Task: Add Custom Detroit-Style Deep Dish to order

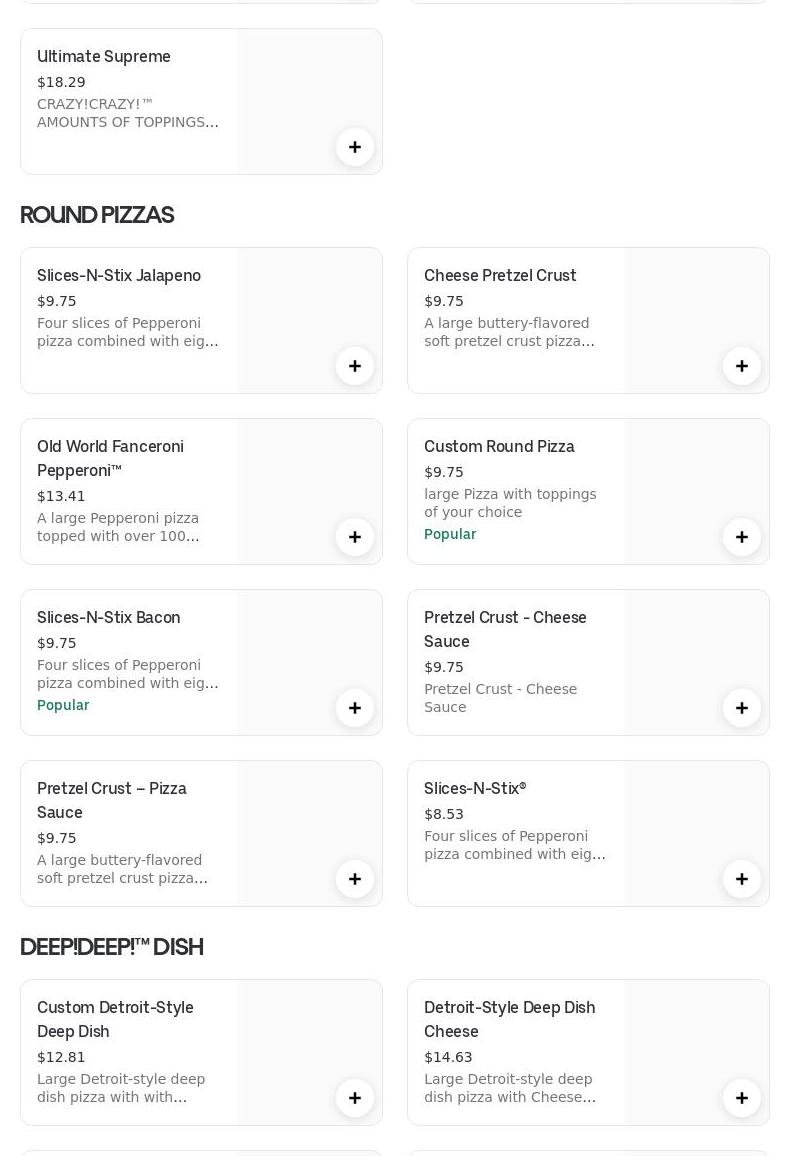Action: tap(355, 1098)
